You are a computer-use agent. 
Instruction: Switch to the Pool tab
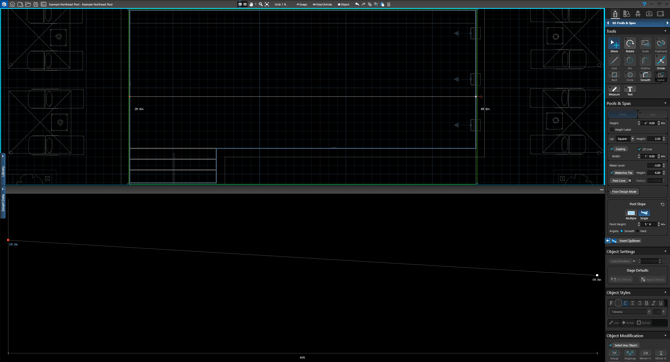coord(623,115)
